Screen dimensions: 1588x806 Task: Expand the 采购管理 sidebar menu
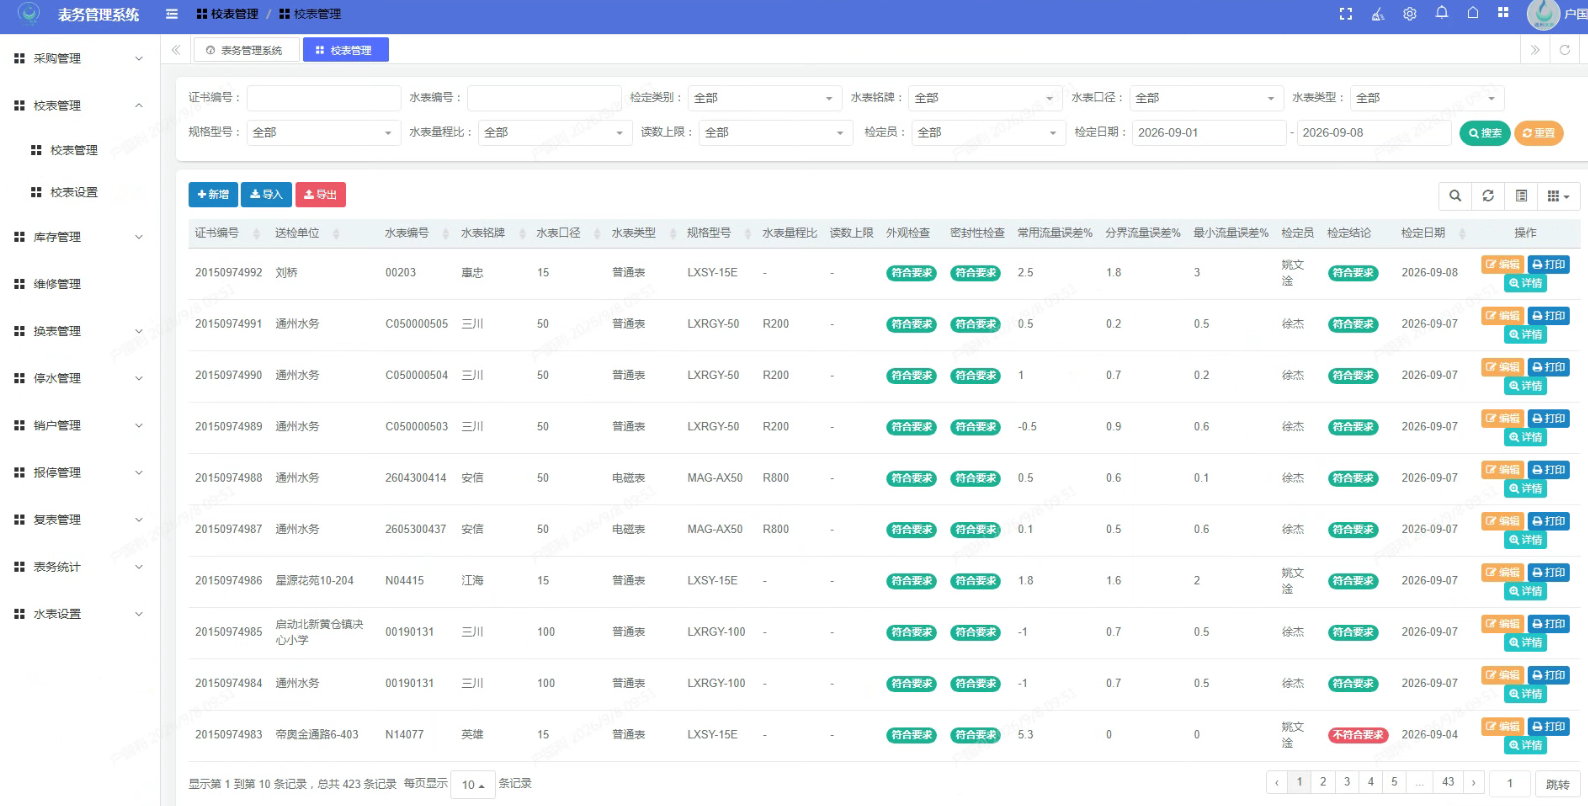pos(80,58)
